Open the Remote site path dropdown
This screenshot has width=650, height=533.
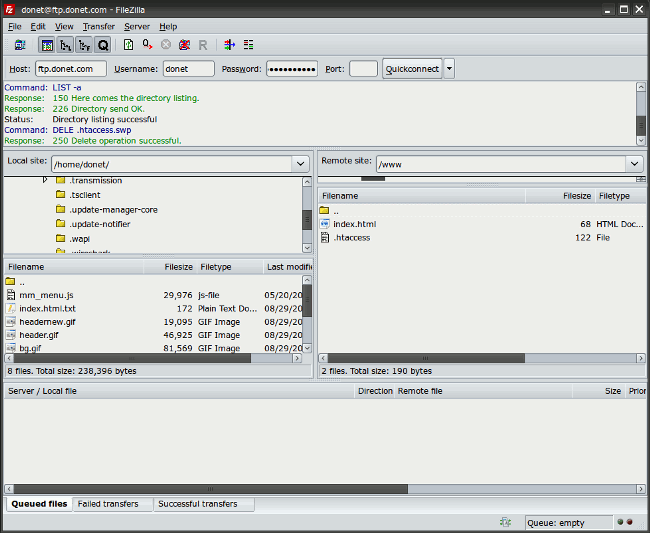pyautogui.click(x=634, y=164)
